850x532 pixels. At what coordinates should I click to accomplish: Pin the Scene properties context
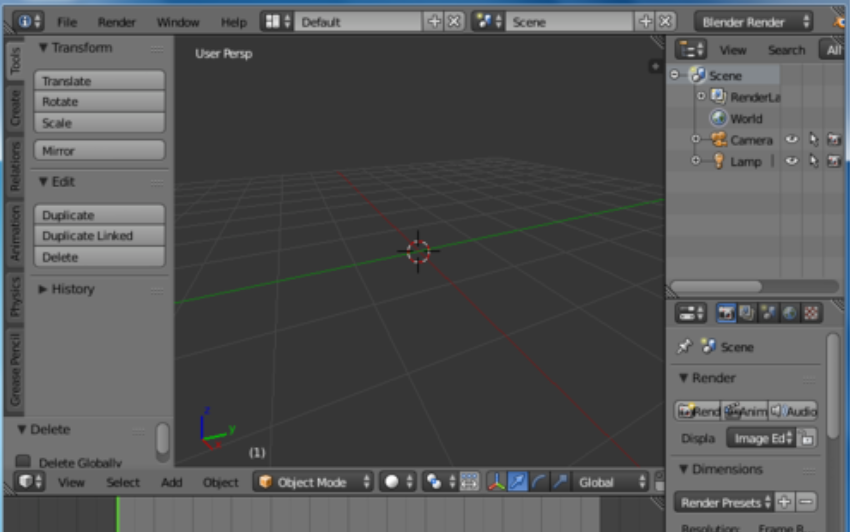pos(684,347)
